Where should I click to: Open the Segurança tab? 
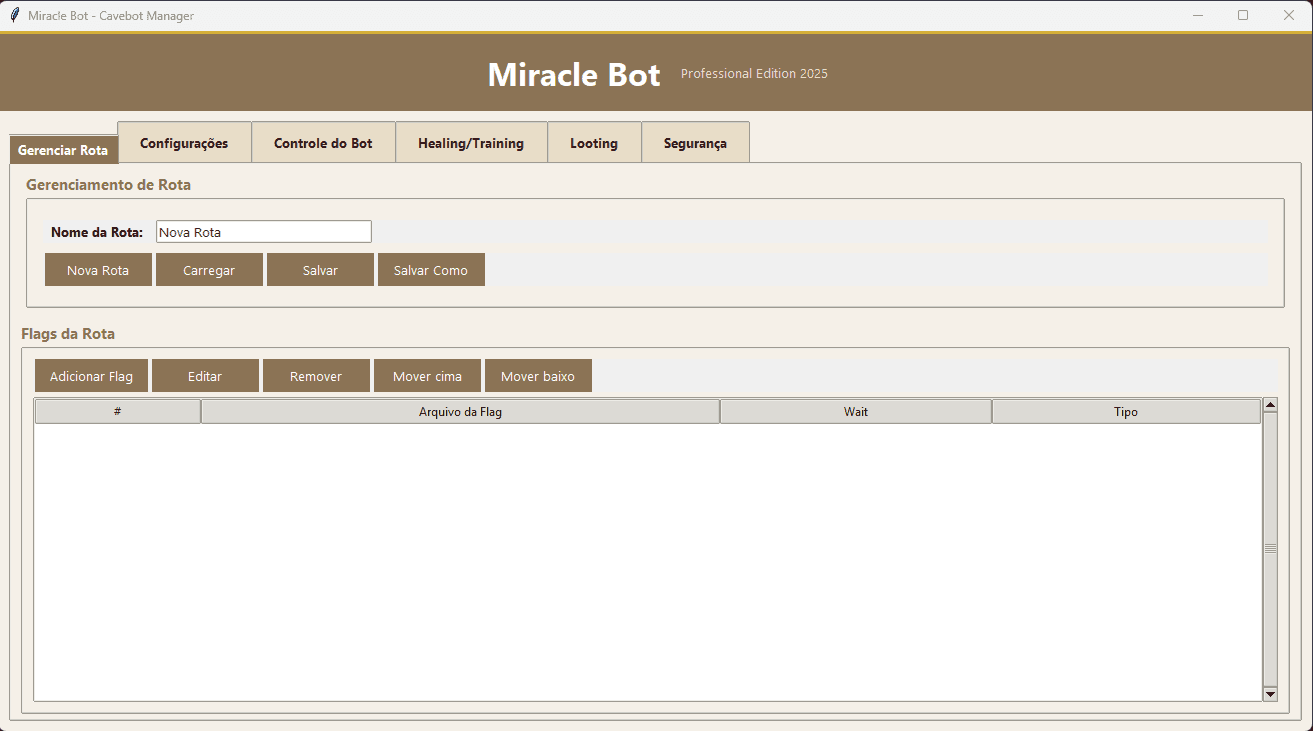pos(695,142)
